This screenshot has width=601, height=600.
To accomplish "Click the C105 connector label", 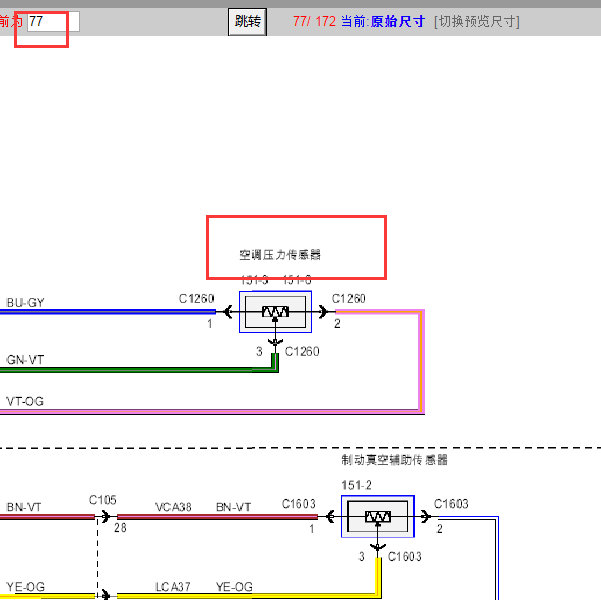I will 102,500.
